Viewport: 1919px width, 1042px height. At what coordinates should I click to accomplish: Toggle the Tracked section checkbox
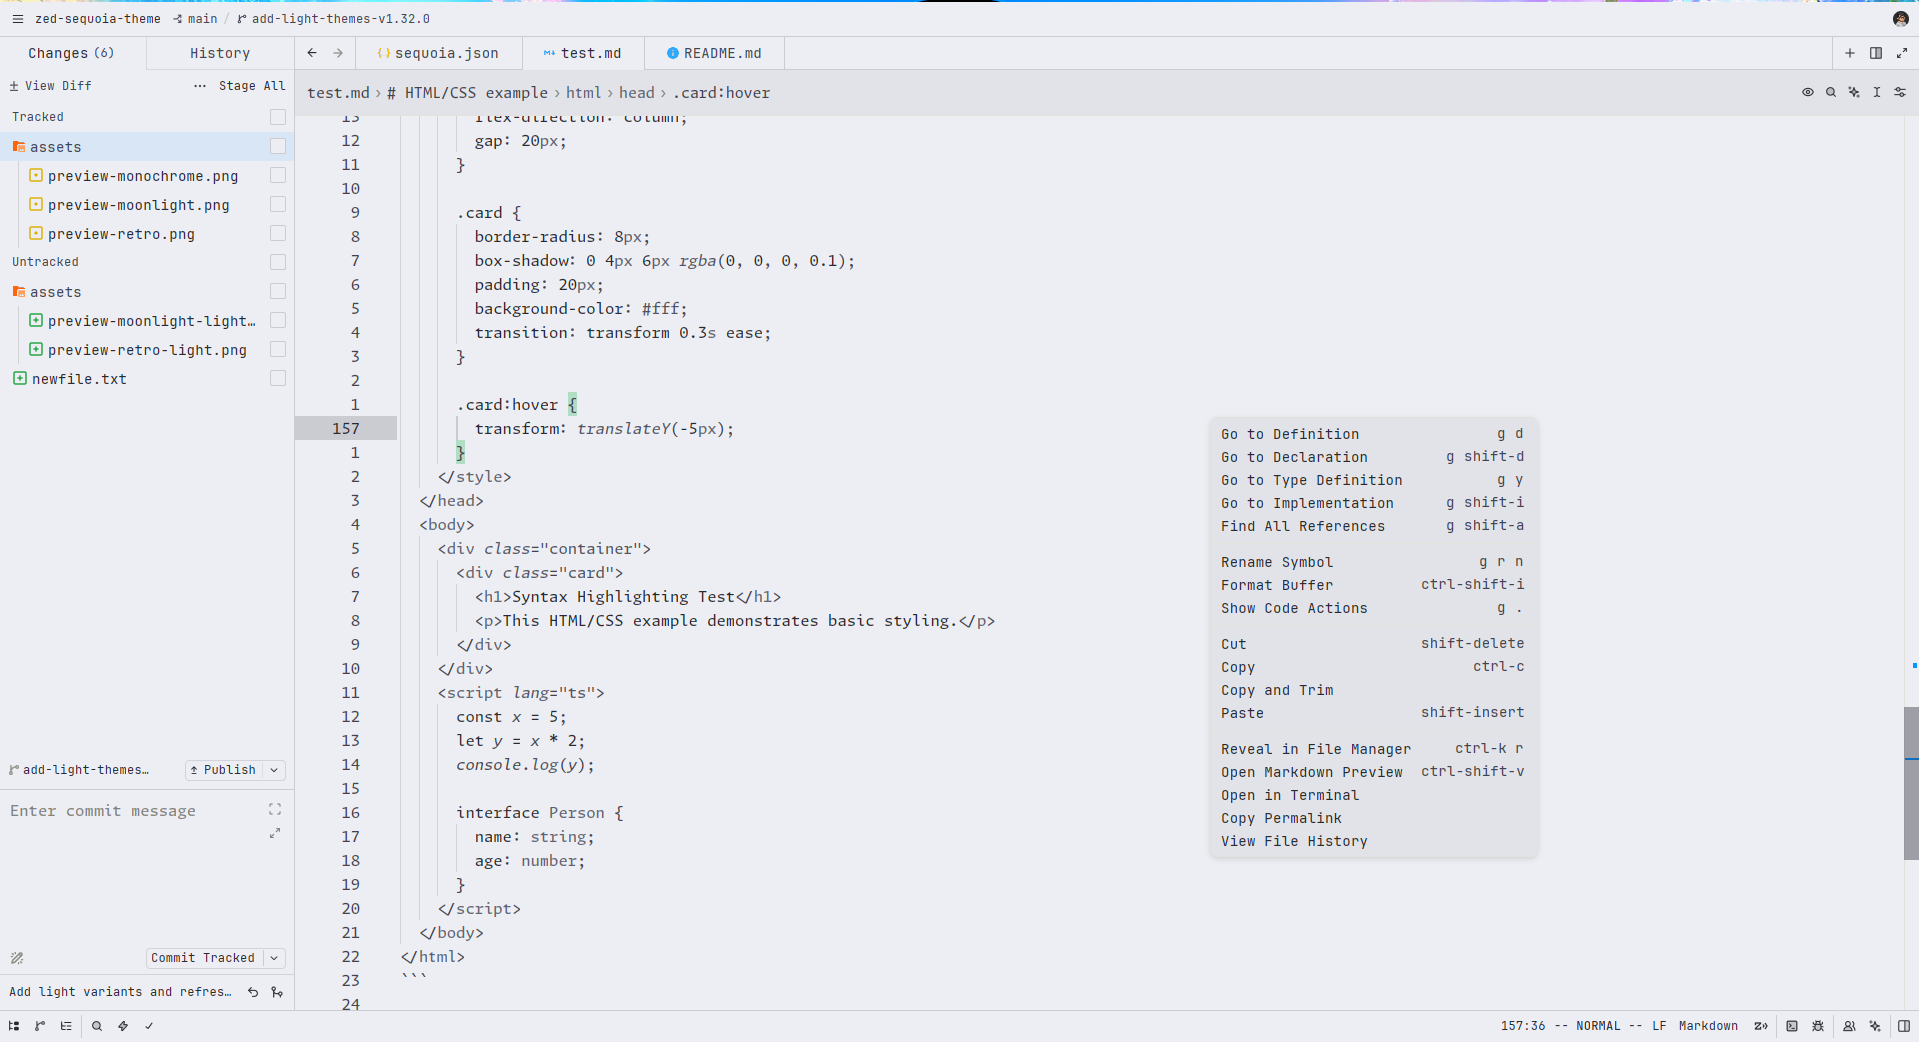(x=278, y=117)
